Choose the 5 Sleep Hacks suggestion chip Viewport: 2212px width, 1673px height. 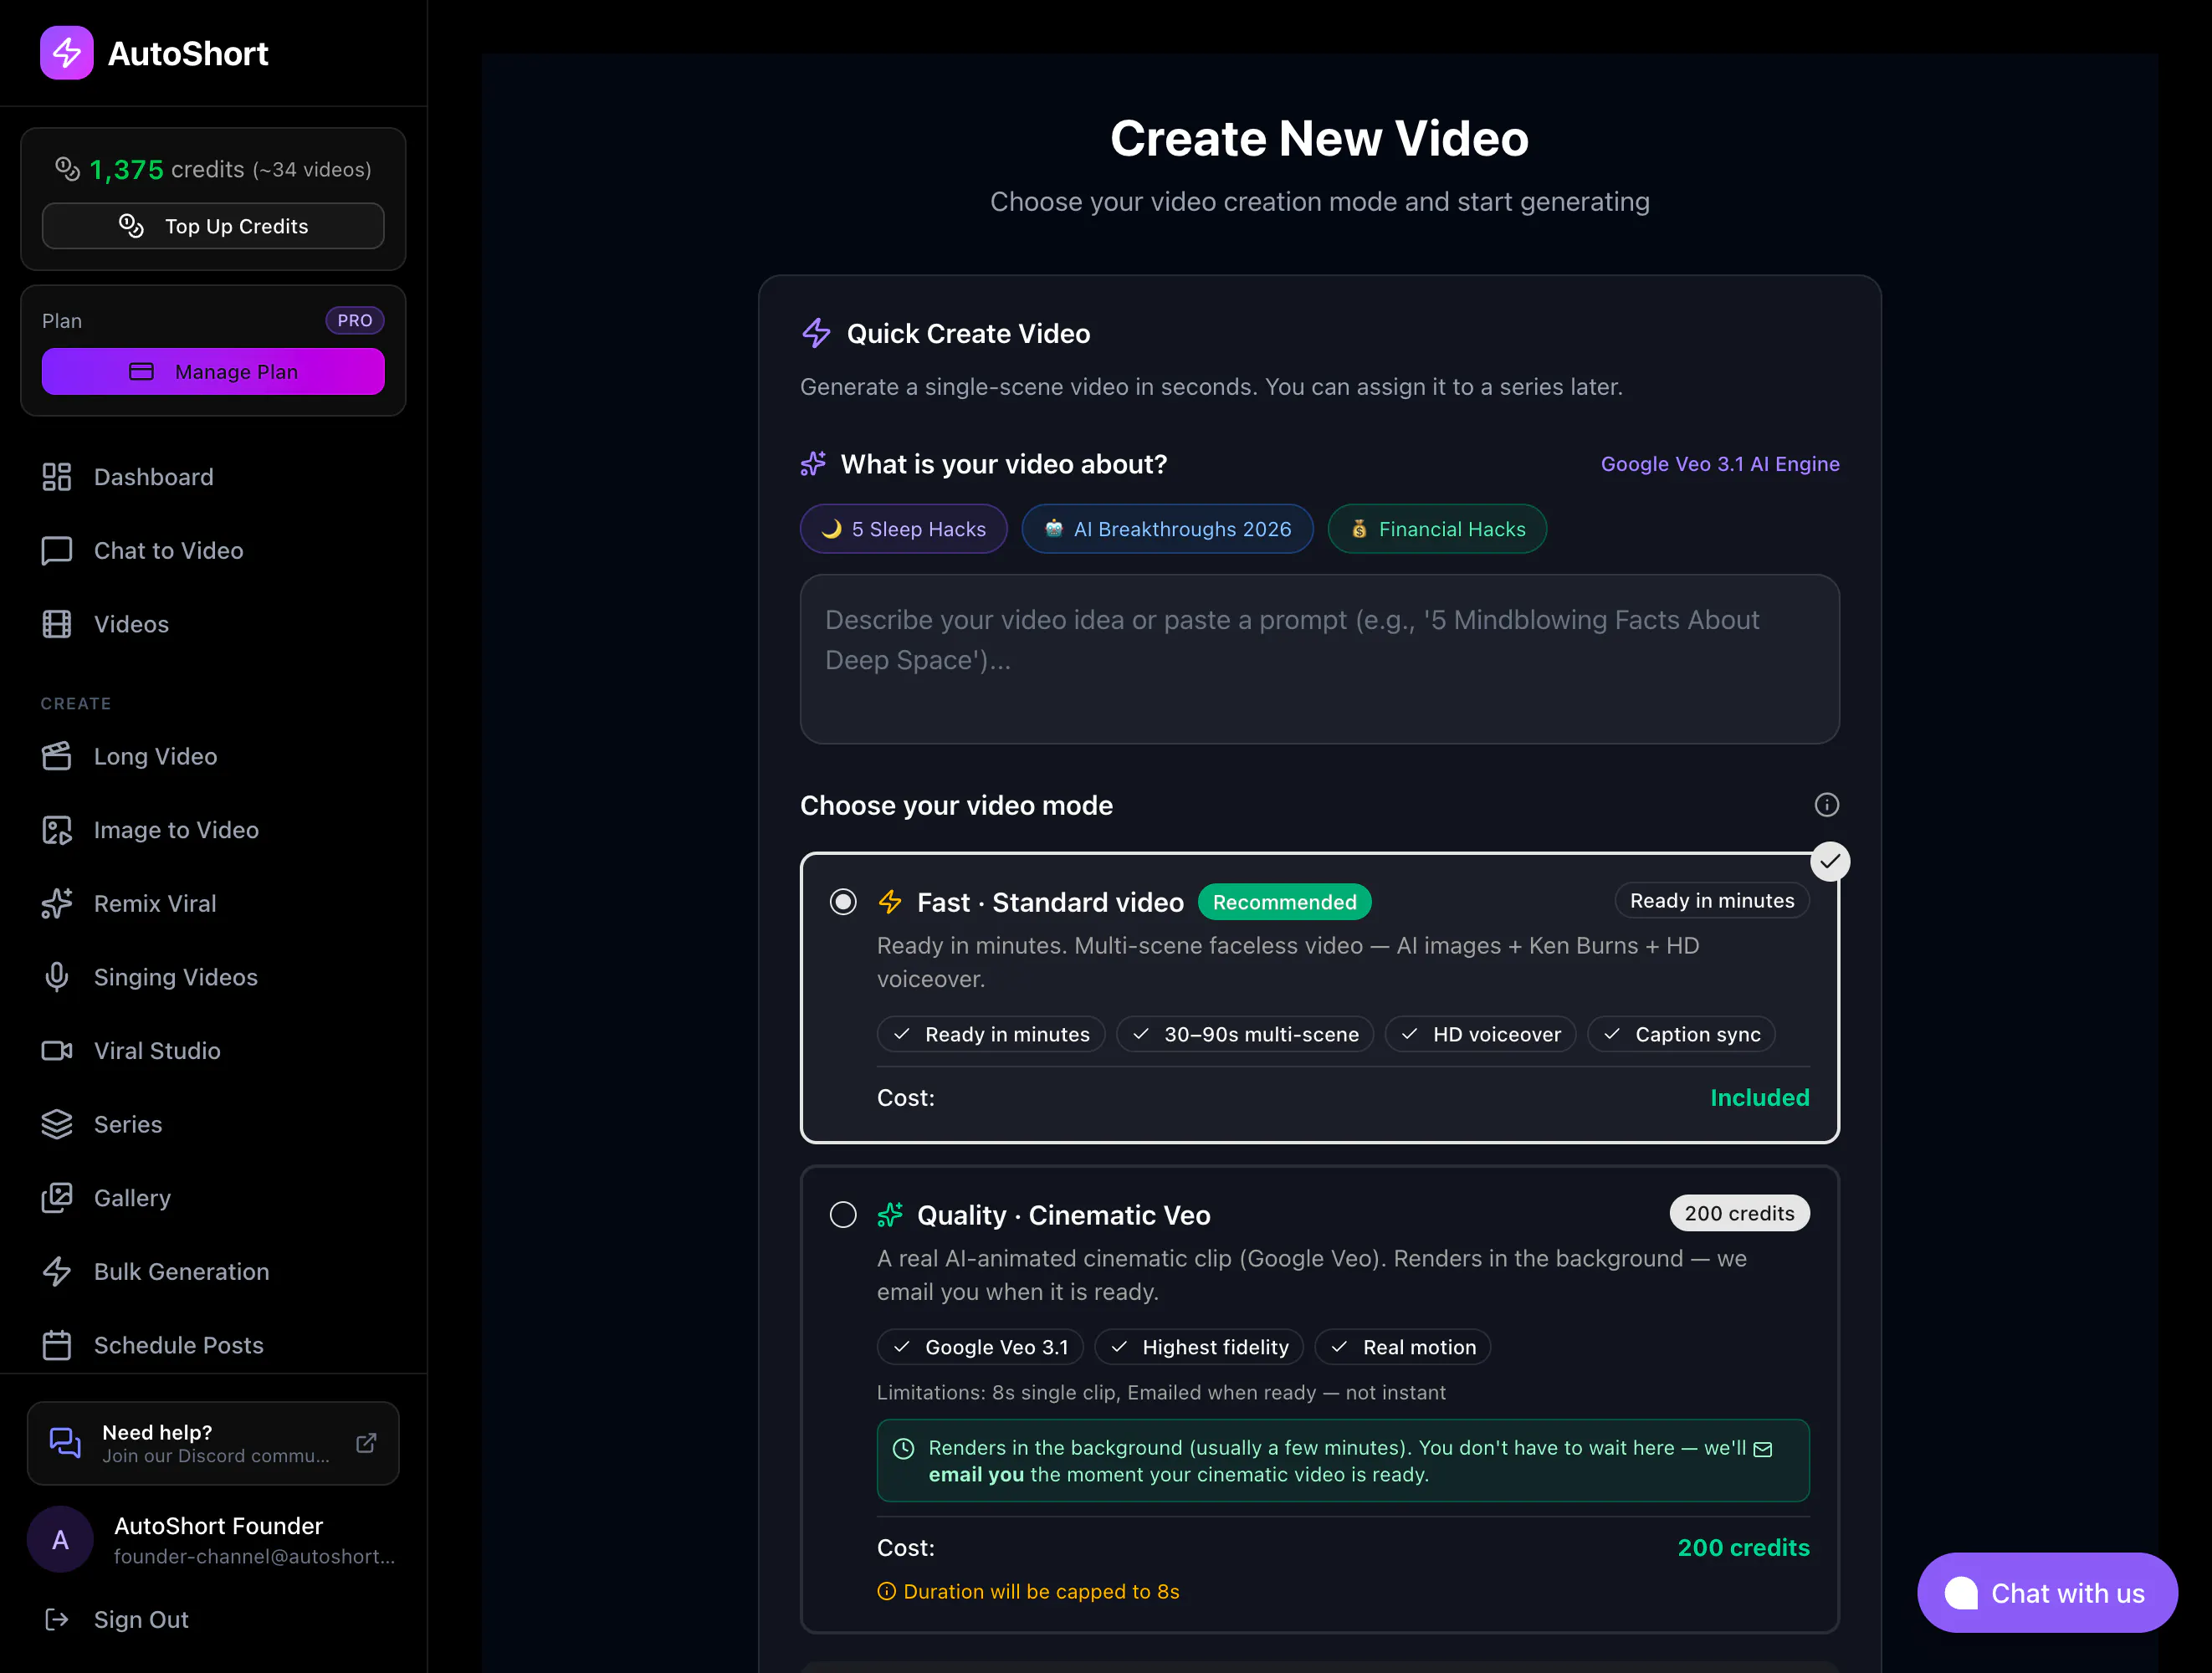(x=903, y=529)
